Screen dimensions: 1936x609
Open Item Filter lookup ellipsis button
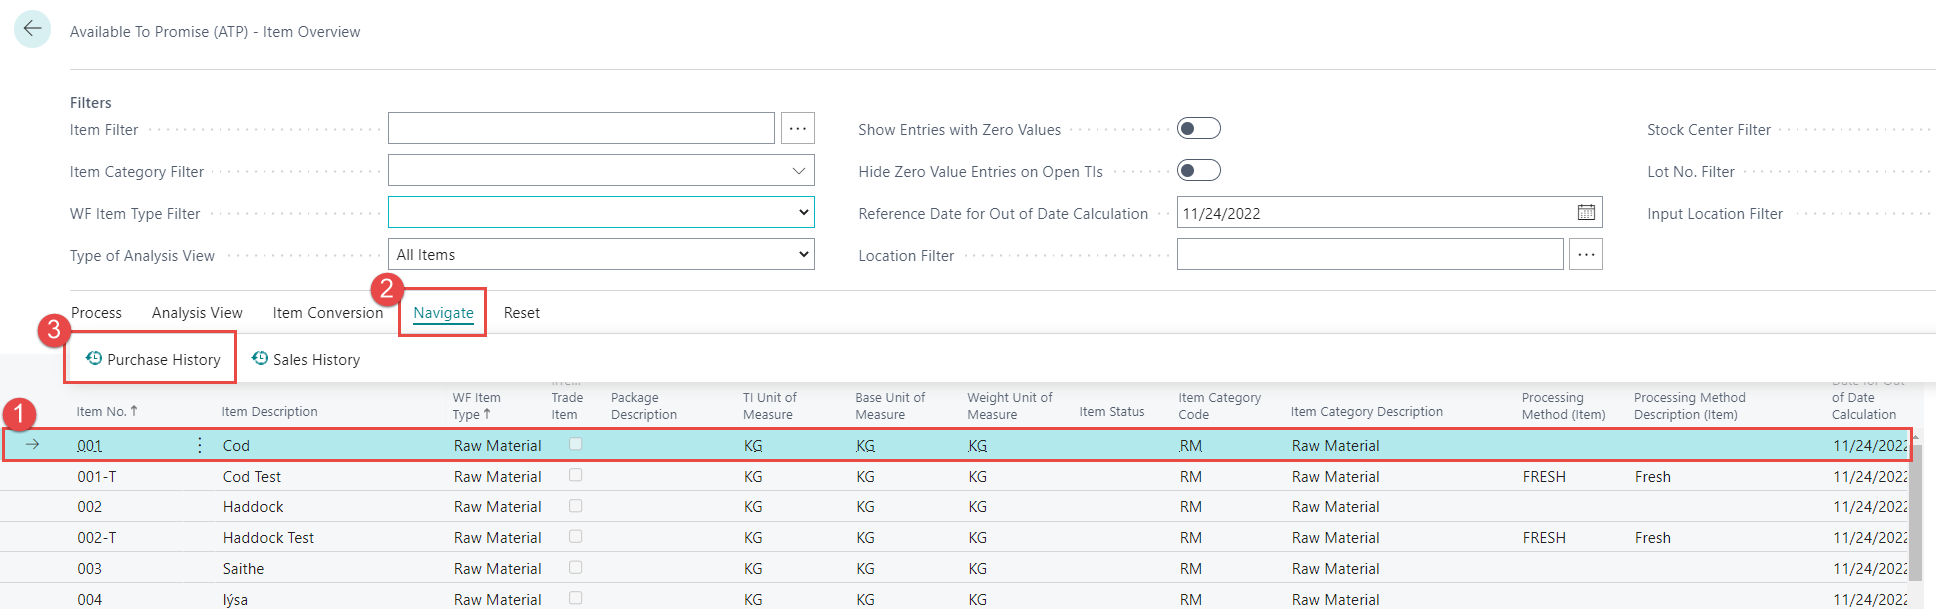797,129
